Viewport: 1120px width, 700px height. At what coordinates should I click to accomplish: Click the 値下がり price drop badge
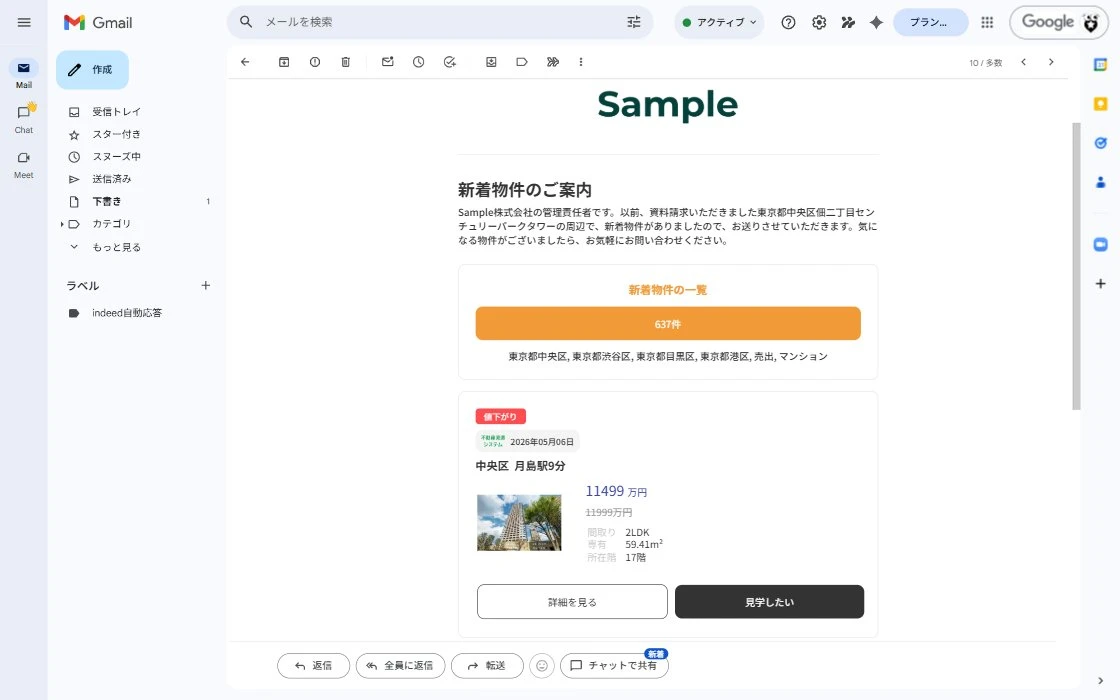click(x=501, y=416)
